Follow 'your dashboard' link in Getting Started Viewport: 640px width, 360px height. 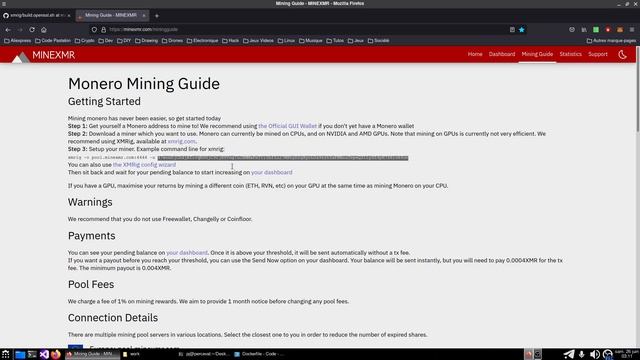coord(271,172)
